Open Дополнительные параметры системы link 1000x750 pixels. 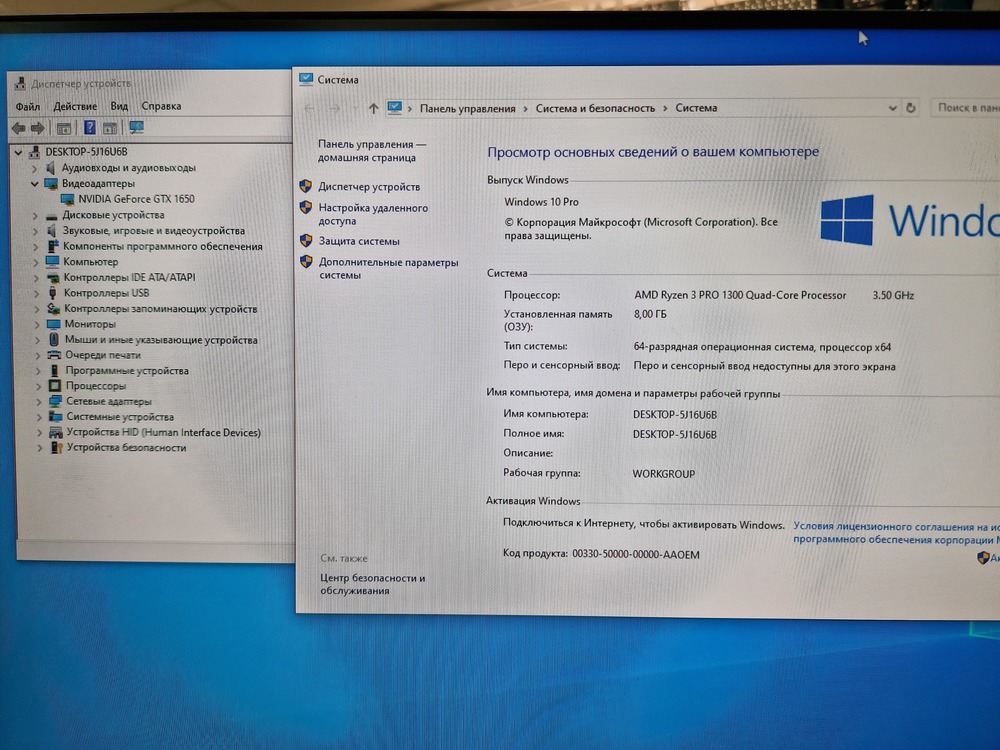(388, 268)
